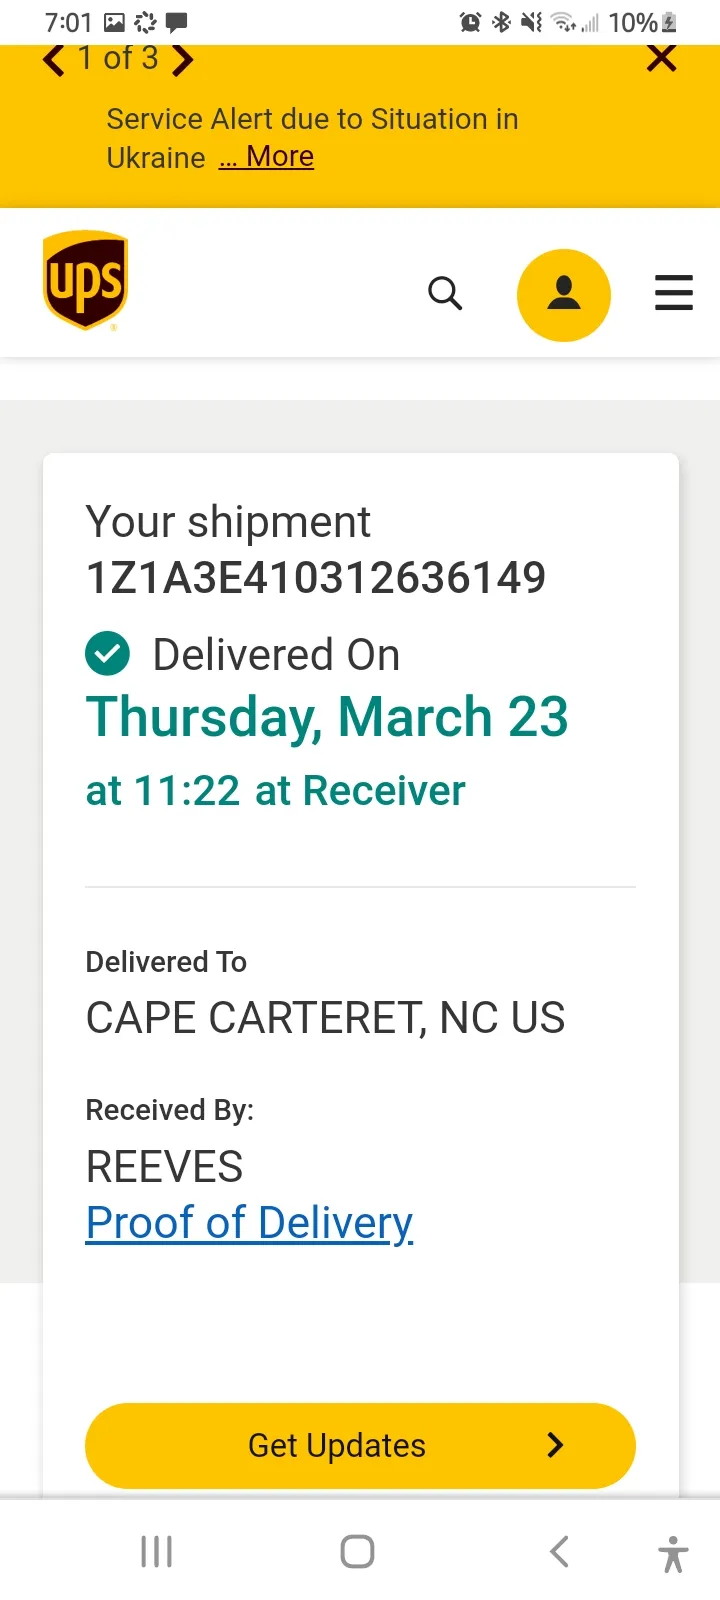Tap the UPS shield logo
Image resolution: width=720 pixels, height=1600 pixels.
click(x=85, y=280)
